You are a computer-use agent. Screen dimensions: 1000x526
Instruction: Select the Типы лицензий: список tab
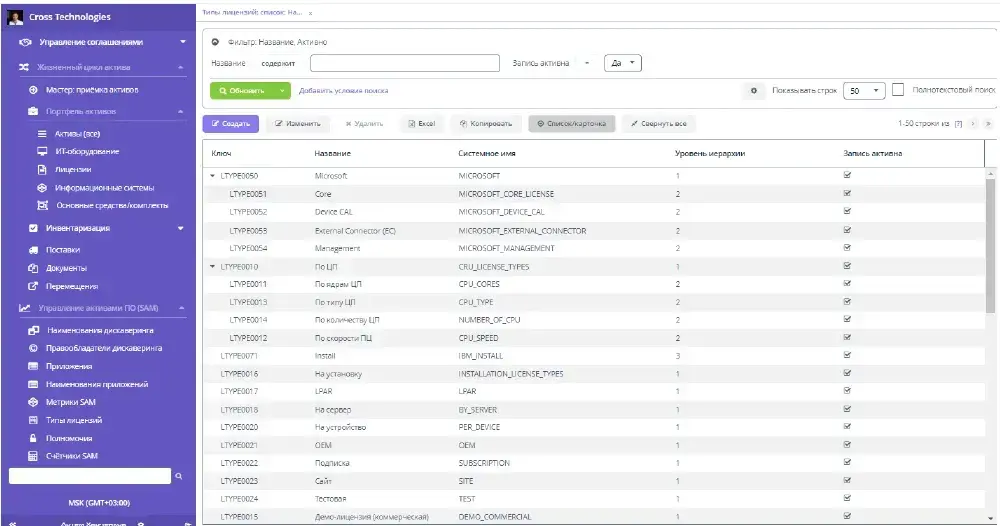click(x=253, y=12)
